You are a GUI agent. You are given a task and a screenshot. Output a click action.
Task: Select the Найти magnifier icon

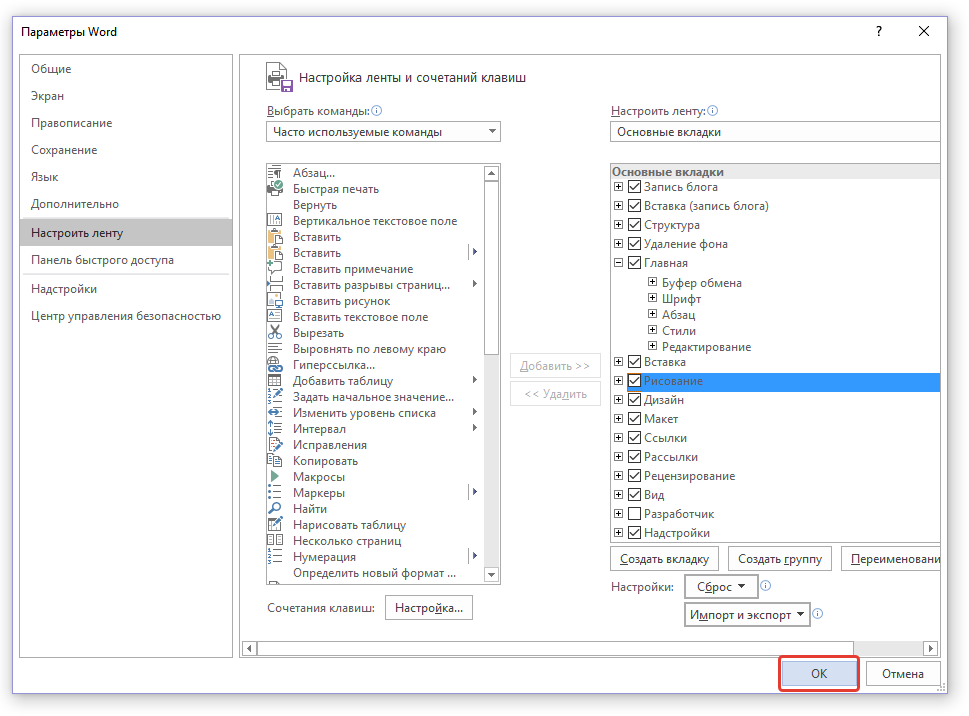[x=275, y=509]
